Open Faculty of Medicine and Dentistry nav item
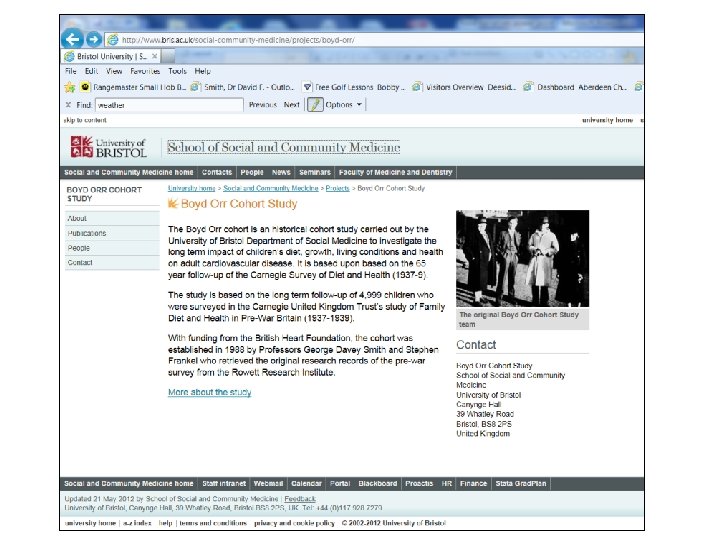720x540 pixels. 395,172
